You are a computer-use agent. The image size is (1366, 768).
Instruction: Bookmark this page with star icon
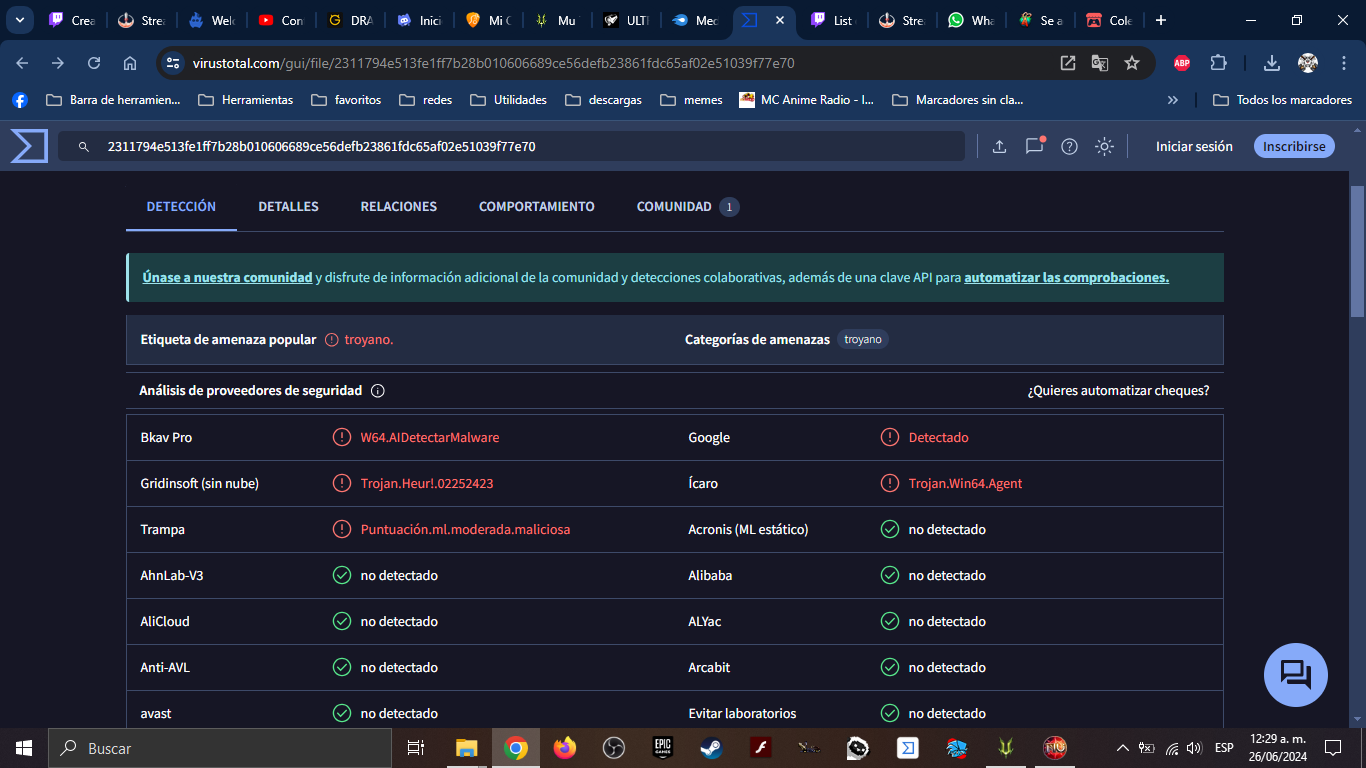(1132, 63)
